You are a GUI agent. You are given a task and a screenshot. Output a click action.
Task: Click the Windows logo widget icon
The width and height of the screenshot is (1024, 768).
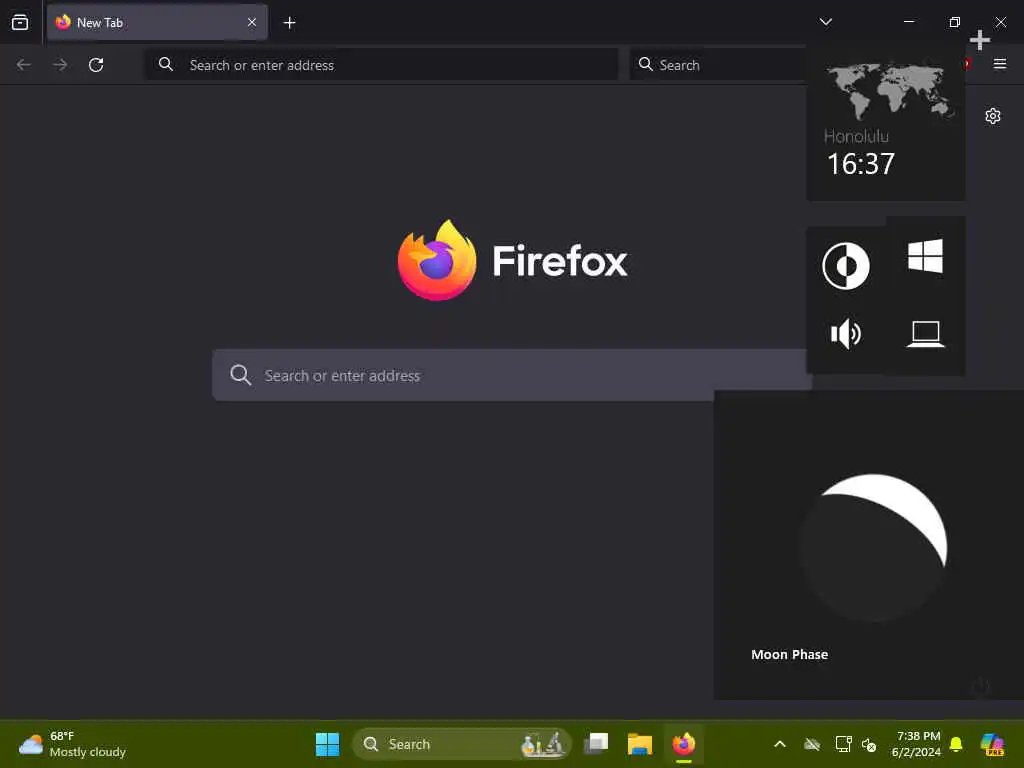coord(925,255)
